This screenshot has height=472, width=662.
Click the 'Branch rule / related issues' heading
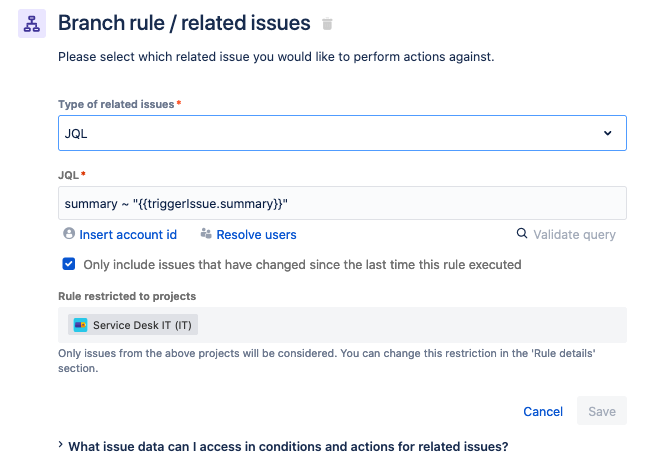click(x=184, y=23)
